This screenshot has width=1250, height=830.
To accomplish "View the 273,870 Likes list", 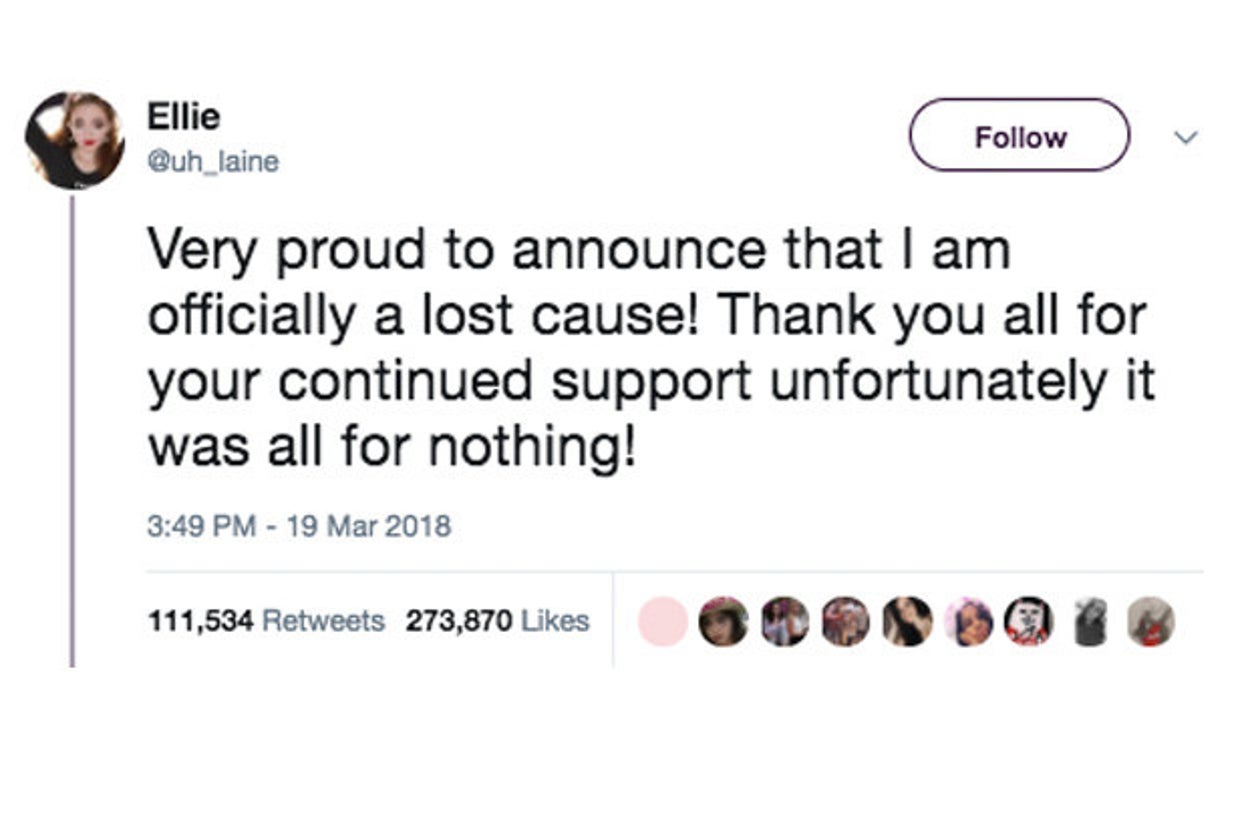I will 497,621.
